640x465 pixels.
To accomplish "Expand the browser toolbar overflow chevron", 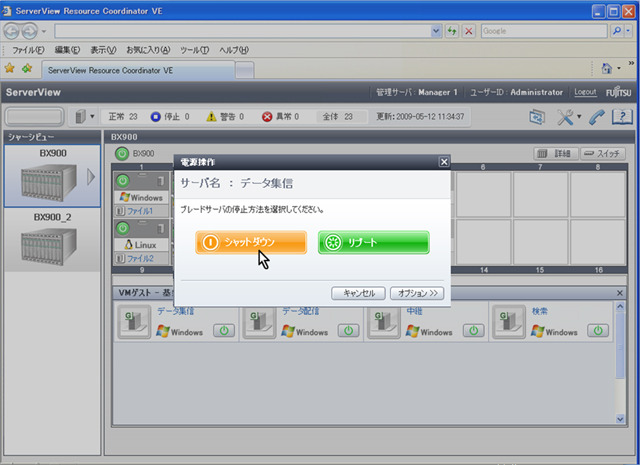I will click(631, 63).
